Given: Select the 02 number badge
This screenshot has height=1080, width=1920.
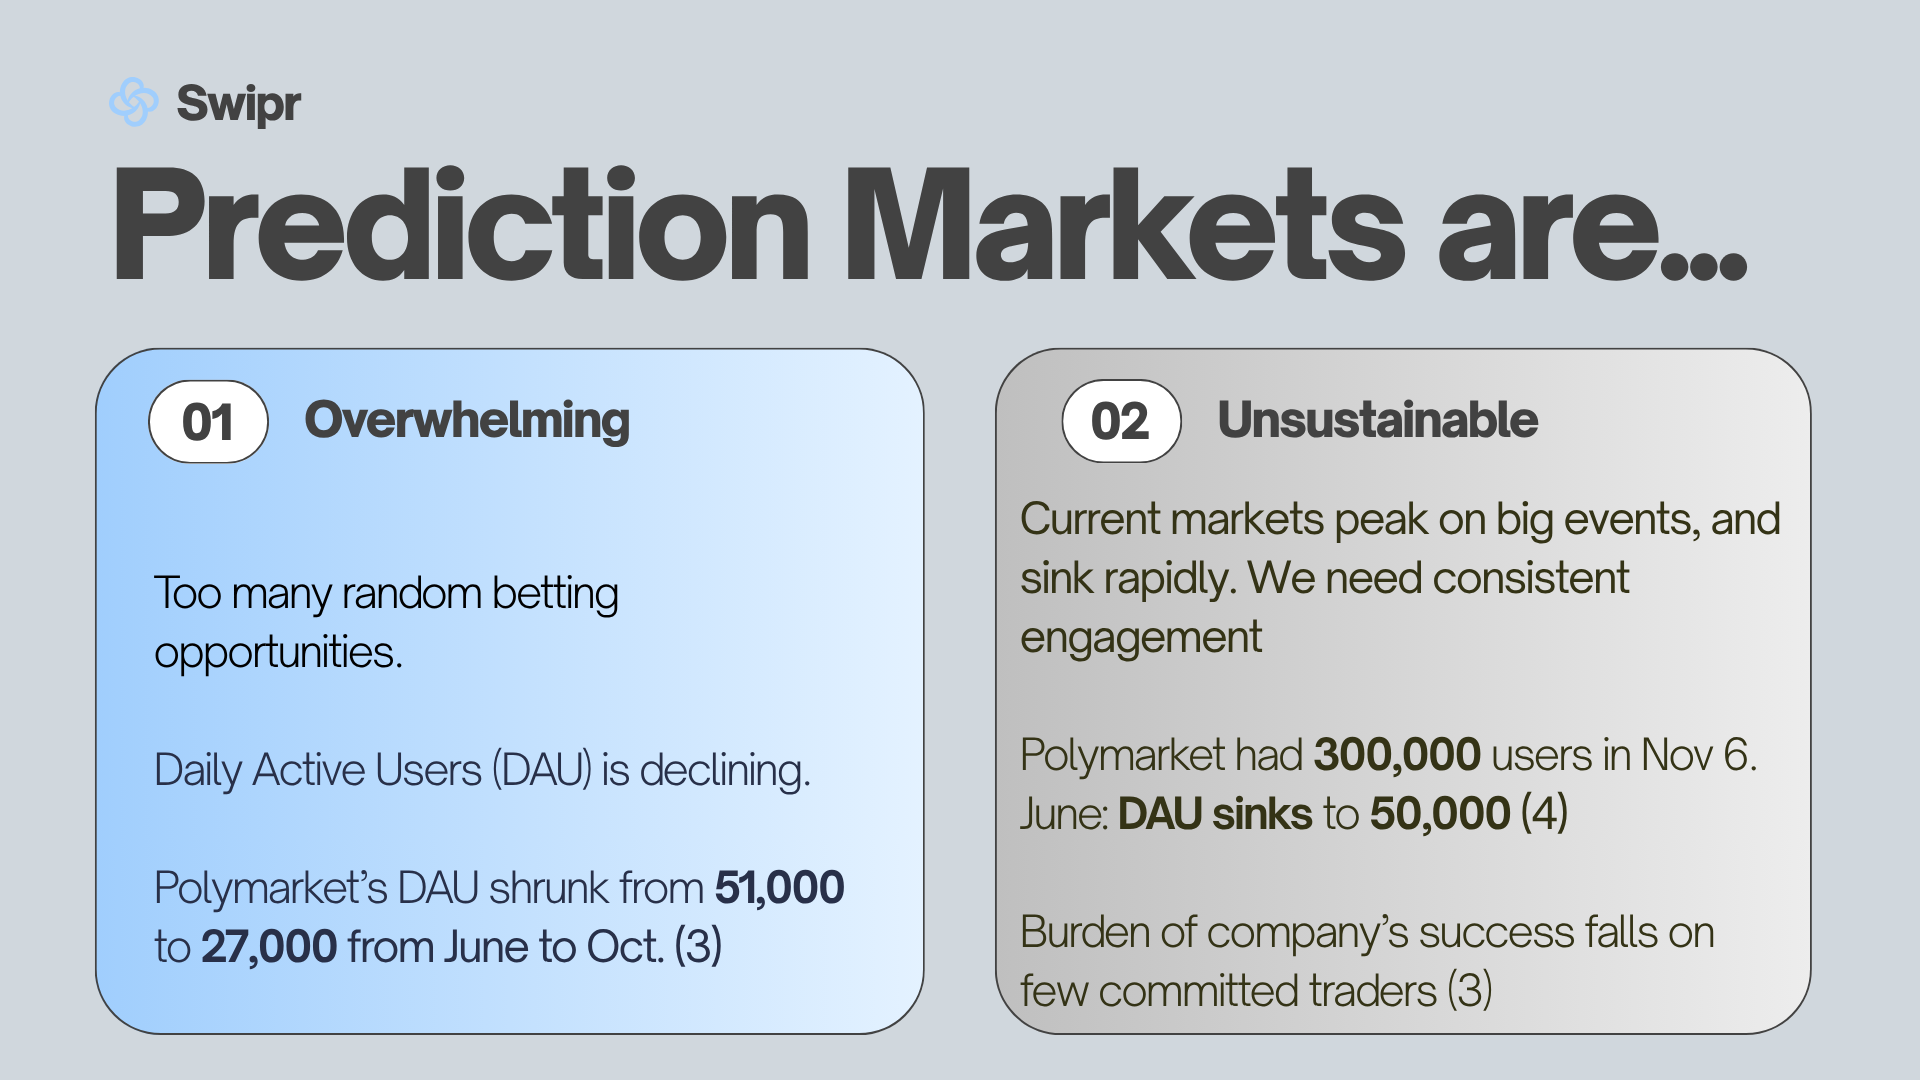Looking at the screenshot, I should click(1121, 421).
